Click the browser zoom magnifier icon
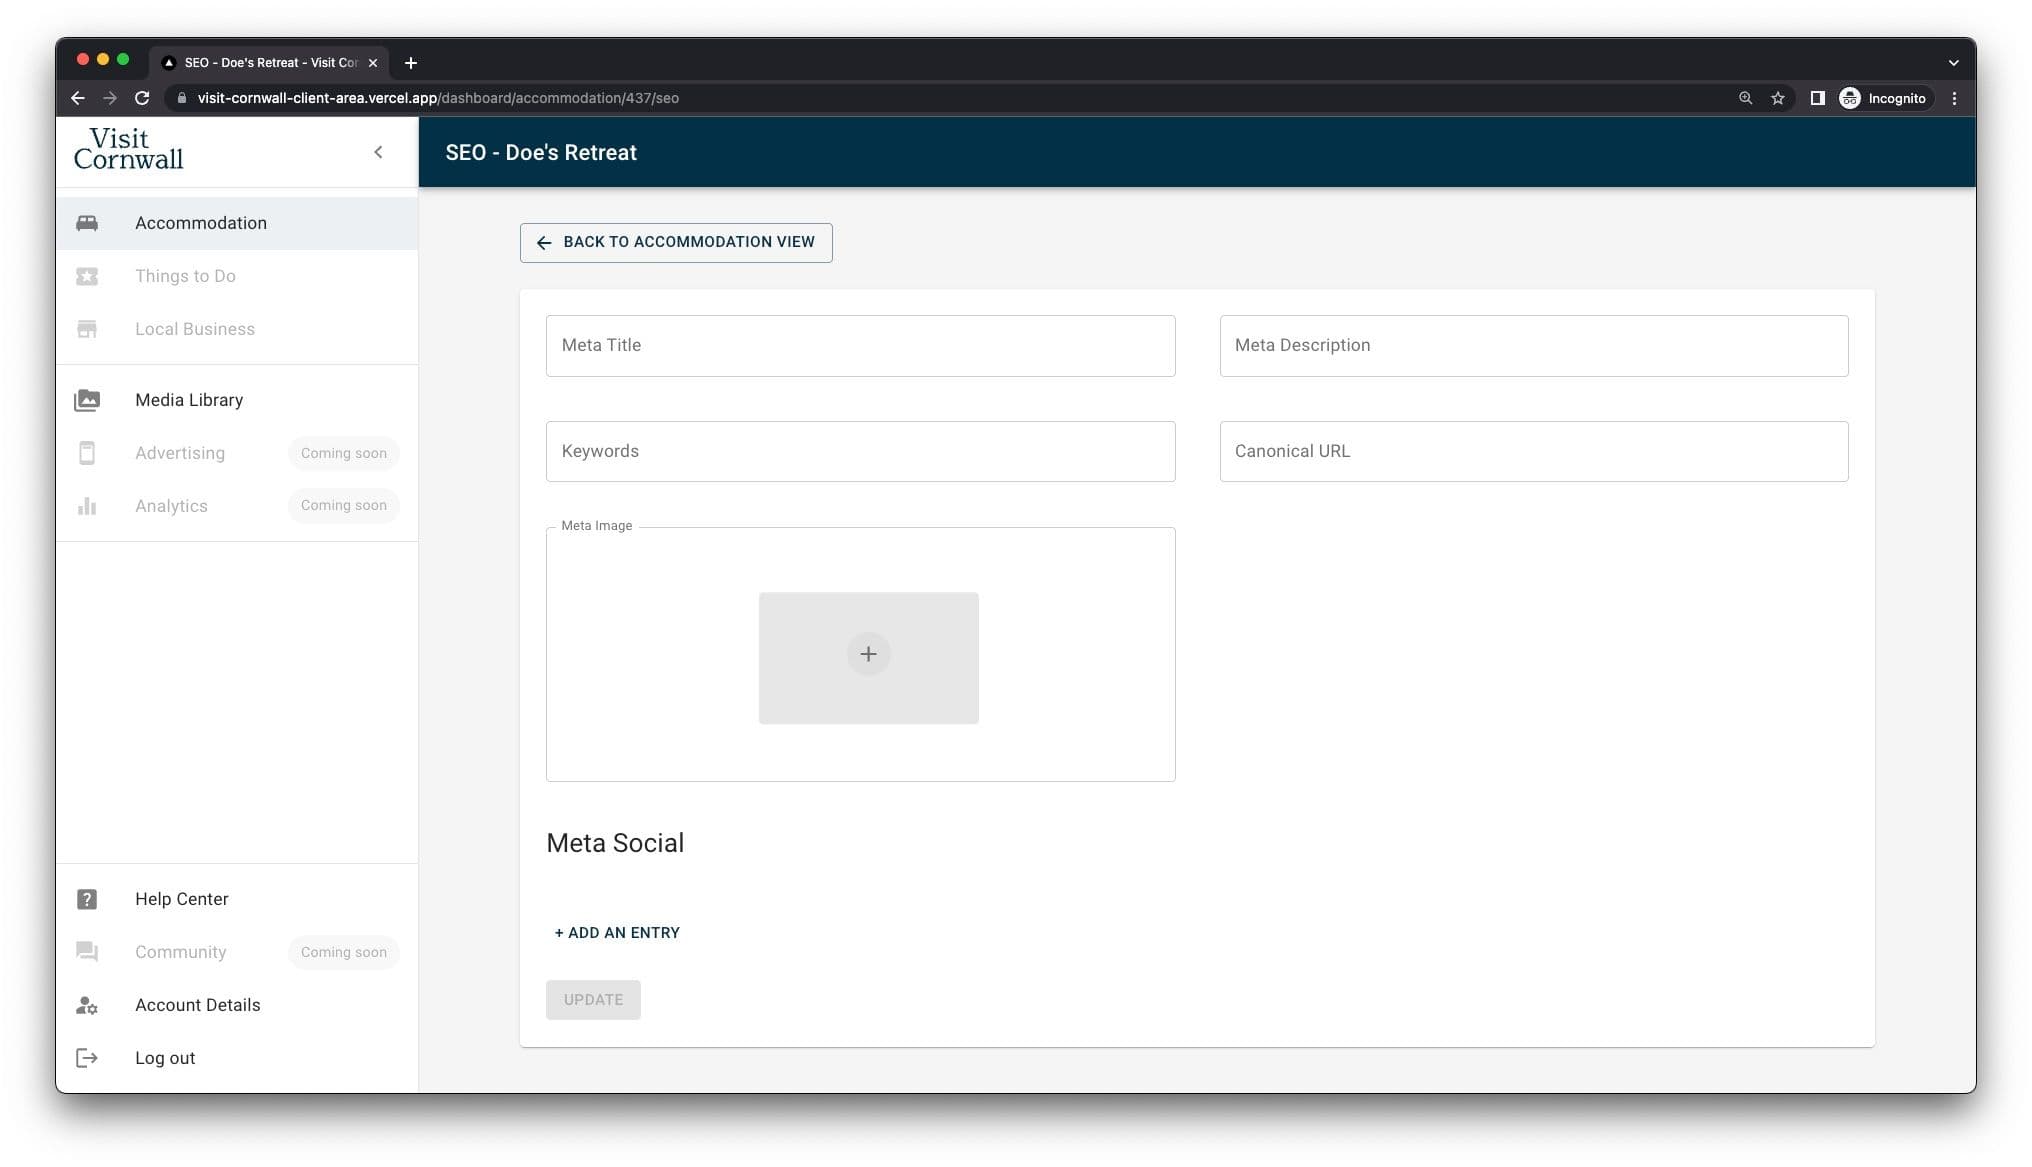2032x1167 pixels. (x=1745, y=98)
